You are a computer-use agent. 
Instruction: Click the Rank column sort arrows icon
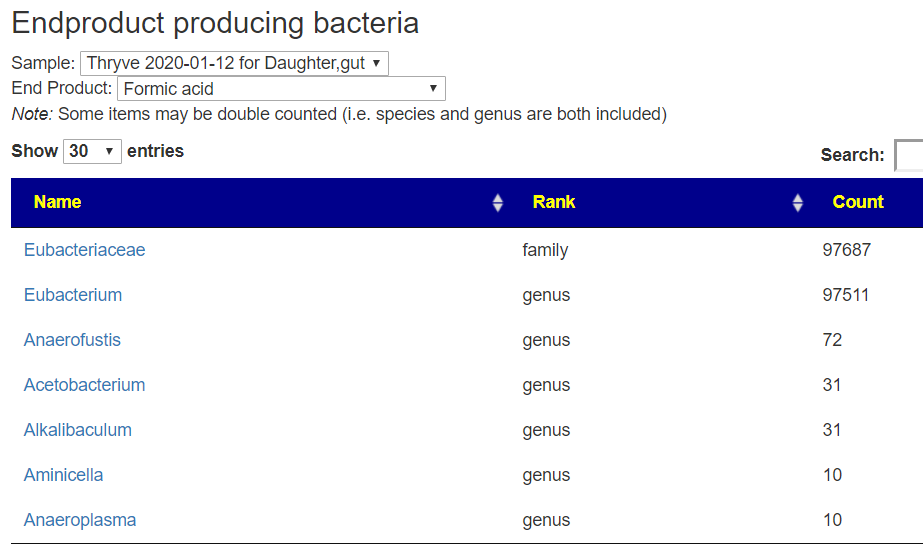point(797,203)
